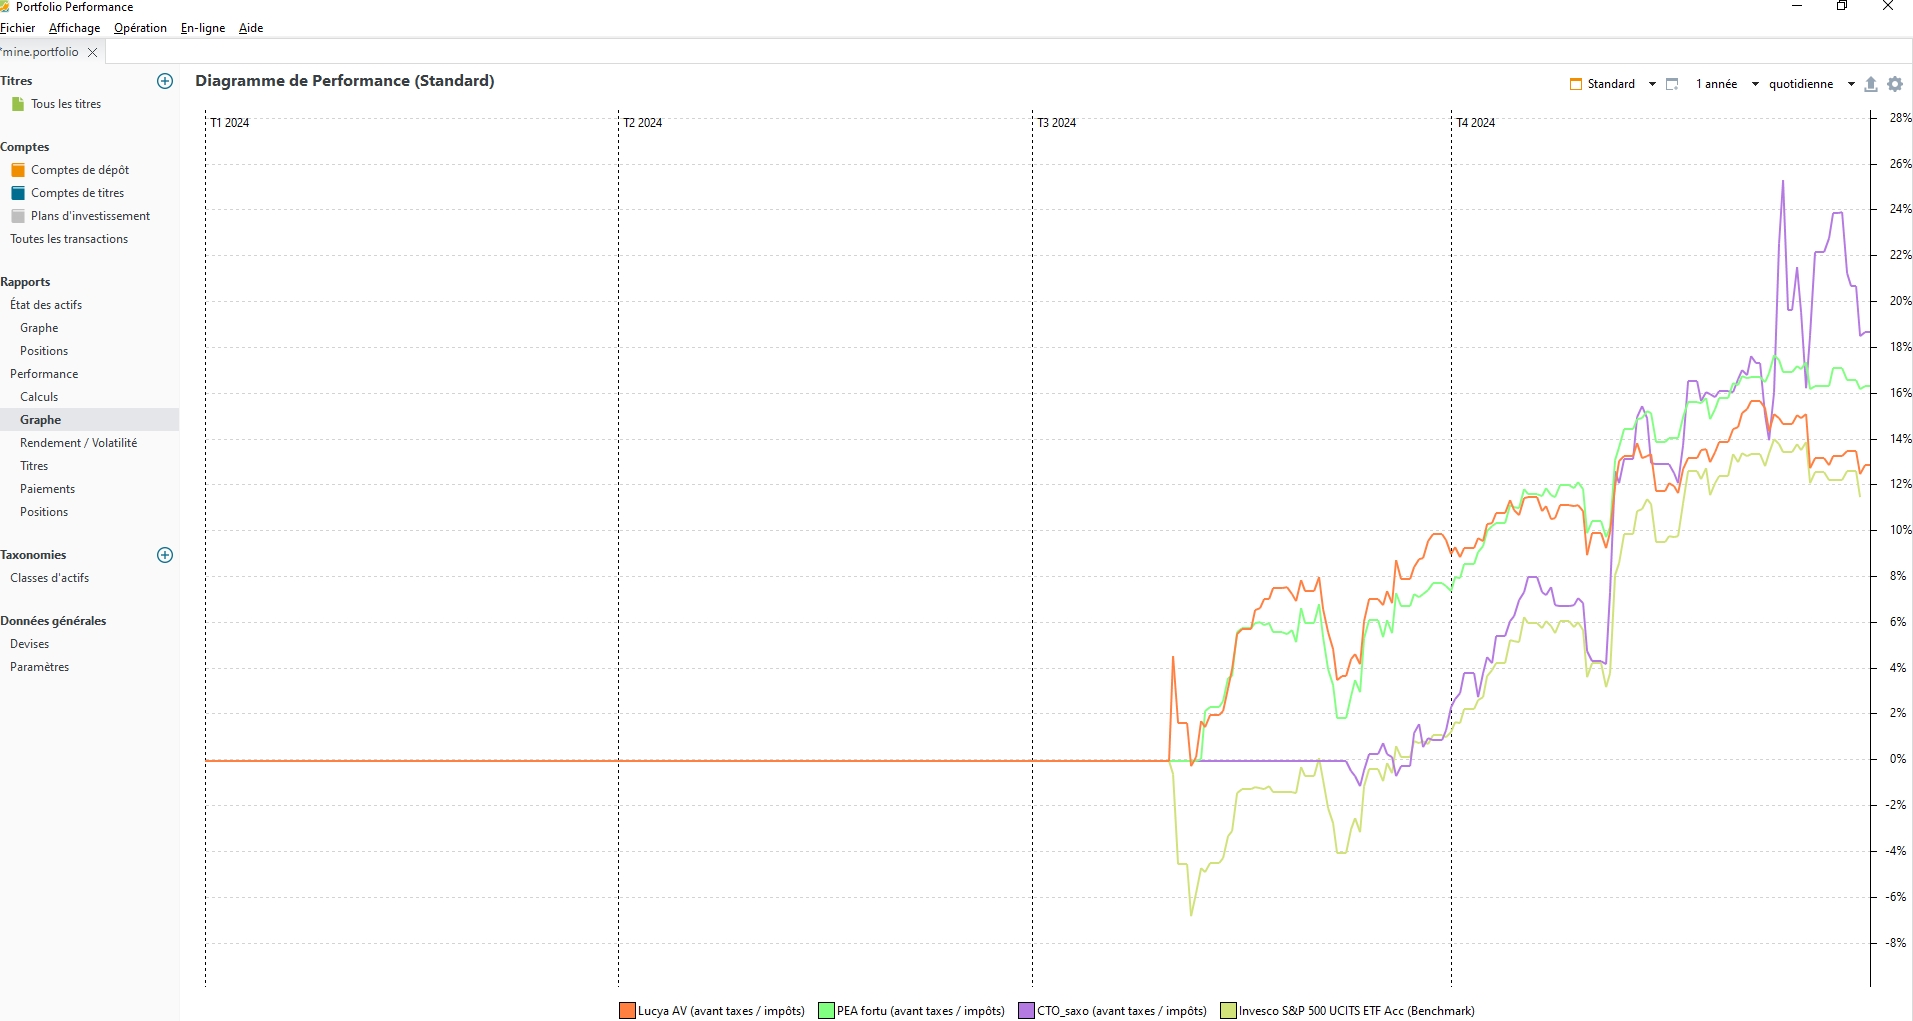
Task: Click the T4 2024 quarter marker
Action: (1476, 123)
